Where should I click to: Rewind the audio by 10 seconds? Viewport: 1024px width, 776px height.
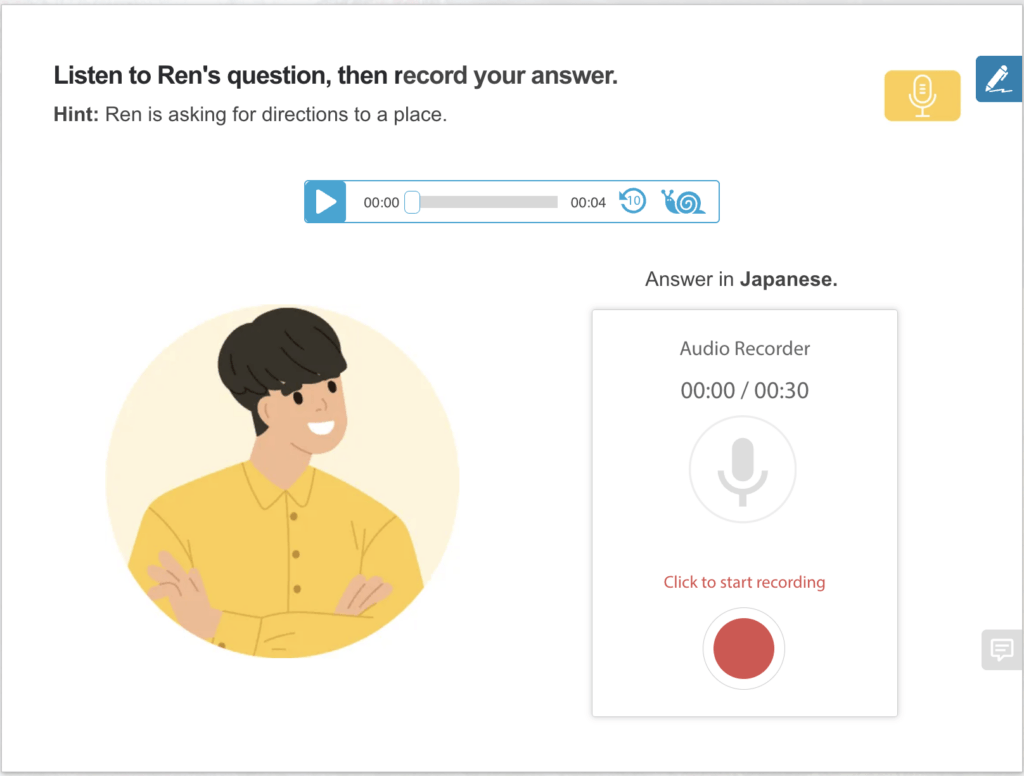click(x=632, y=201)
